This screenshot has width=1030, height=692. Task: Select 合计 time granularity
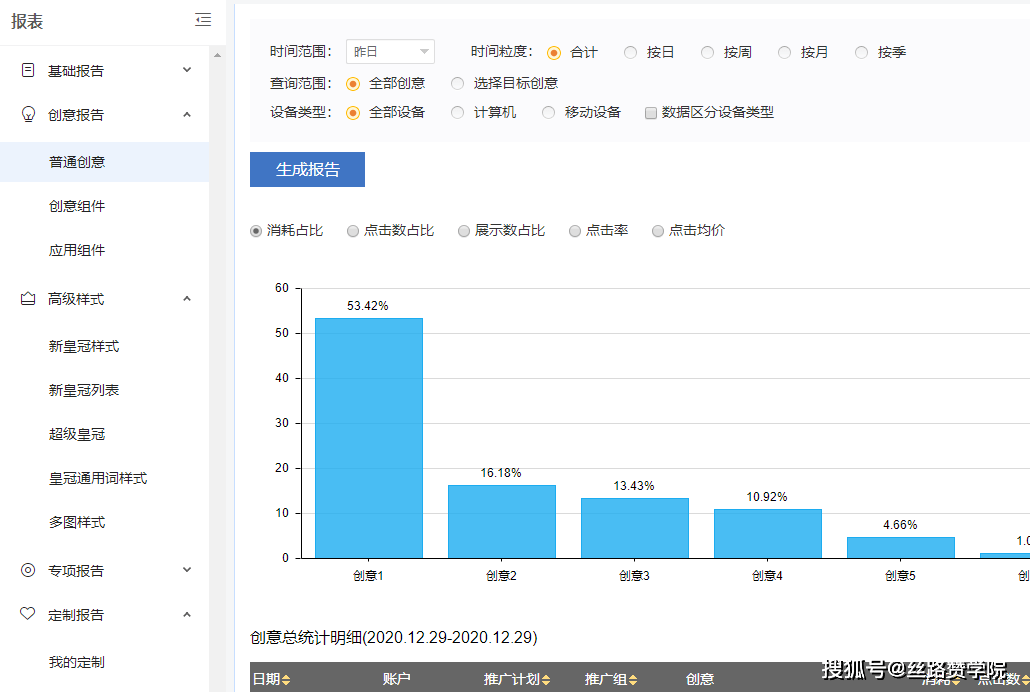point(554,53)
